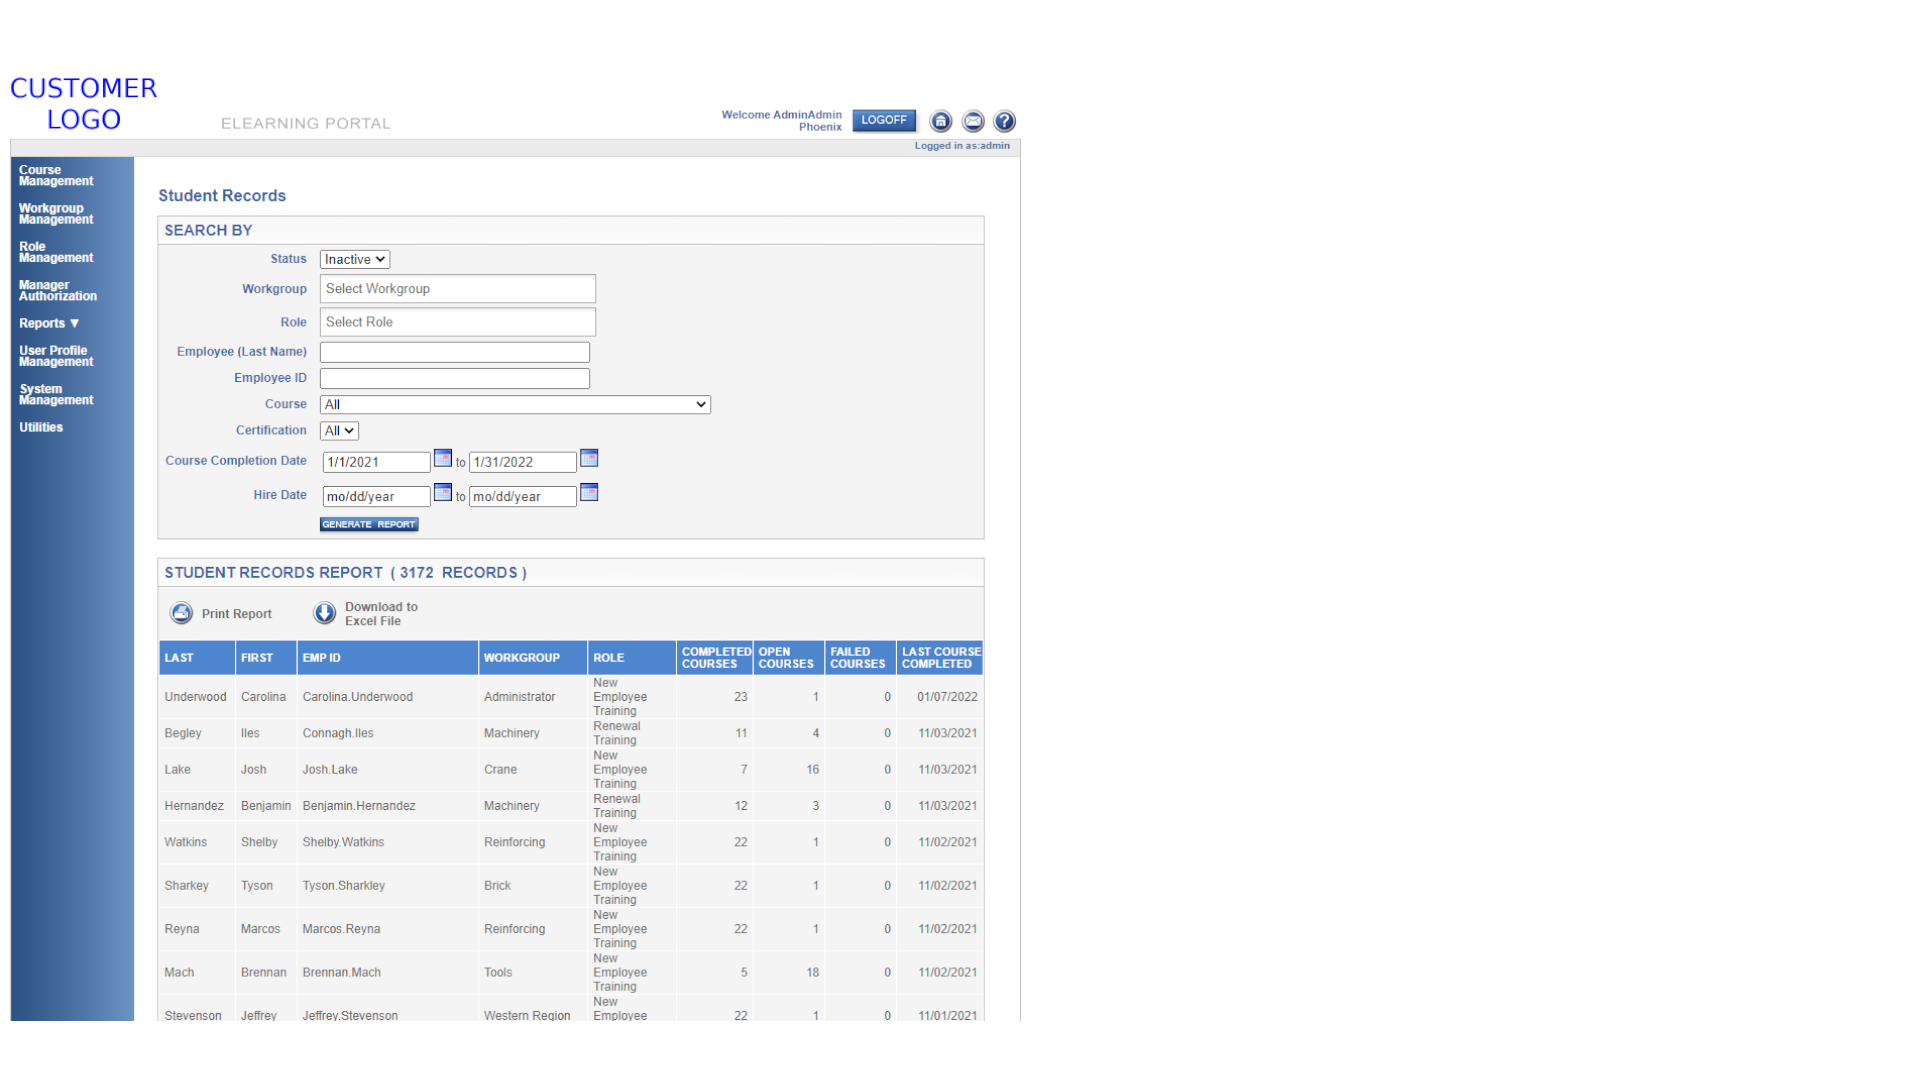The width and height of the screenshot is (1920, 1080).
Task: Click the completion end date field 1/31/2022
Action: pyautogui.click(x=523, y=462)
